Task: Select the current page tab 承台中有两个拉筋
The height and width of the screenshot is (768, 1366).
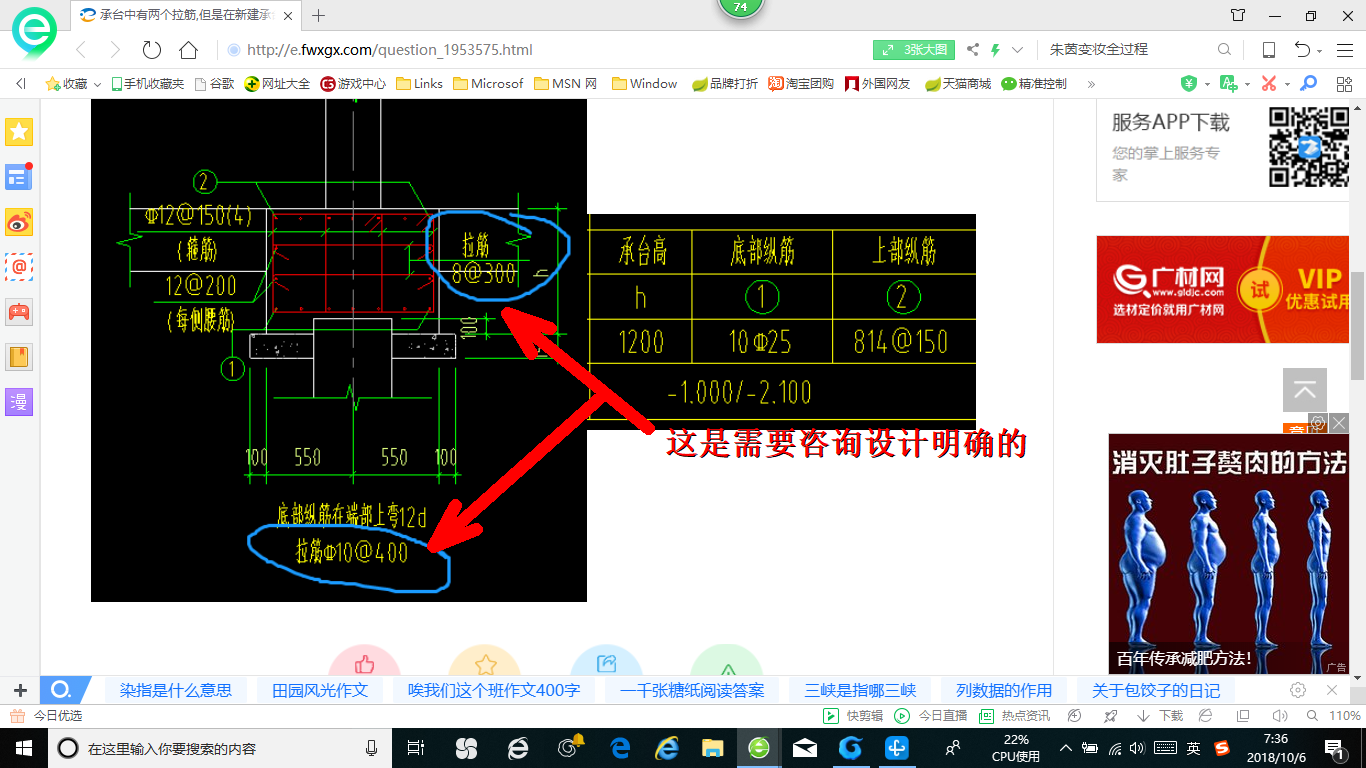Action: click(187, 15)
